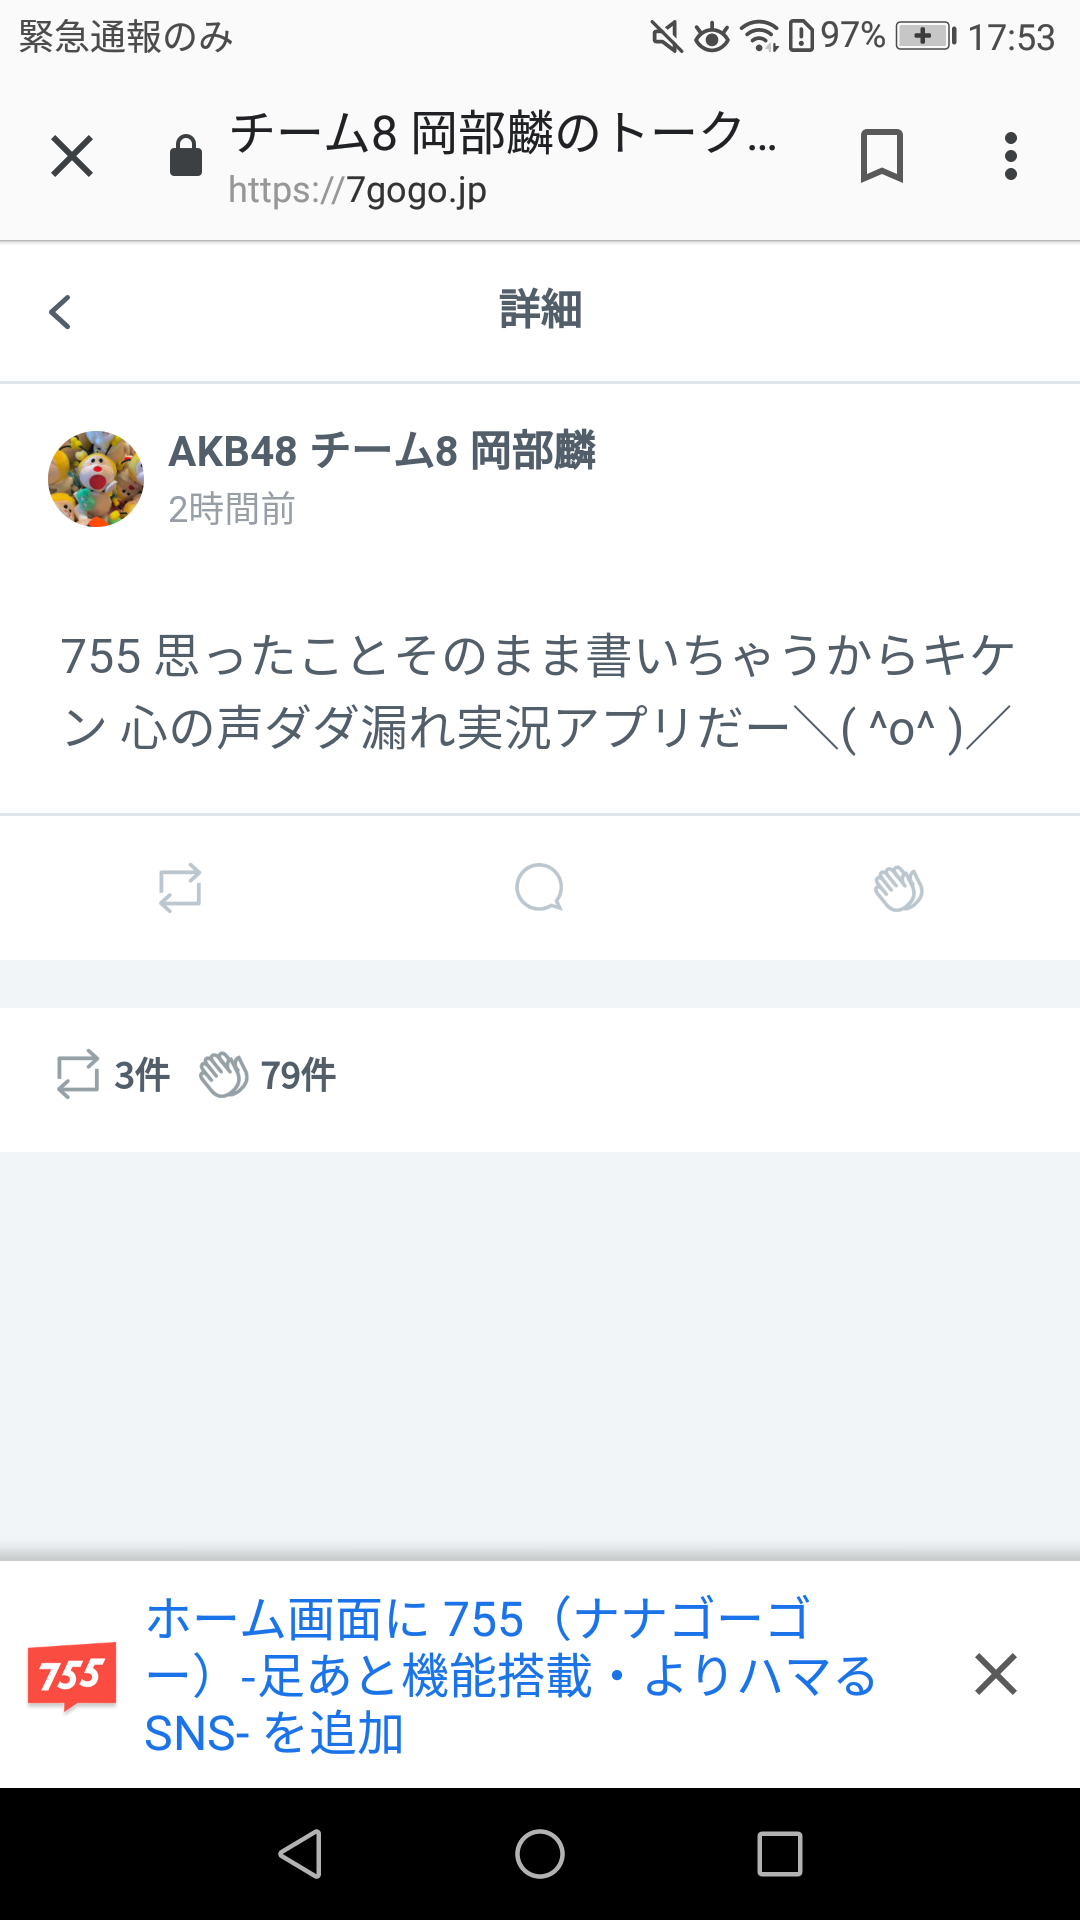Screen dimensions: 1080x1920
Task: Open the 岡部麟 profile avatar
Action: pyautogui.click(x=96, y=479)
